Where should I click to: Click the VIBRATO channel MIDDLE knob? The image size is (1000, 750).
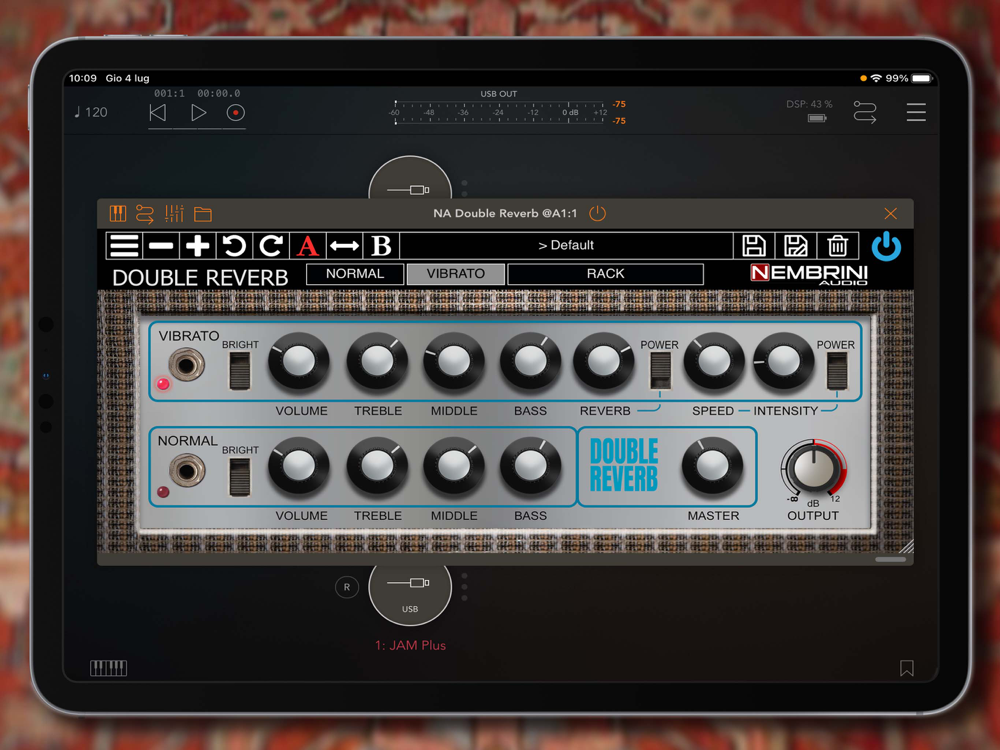[453, 362]
